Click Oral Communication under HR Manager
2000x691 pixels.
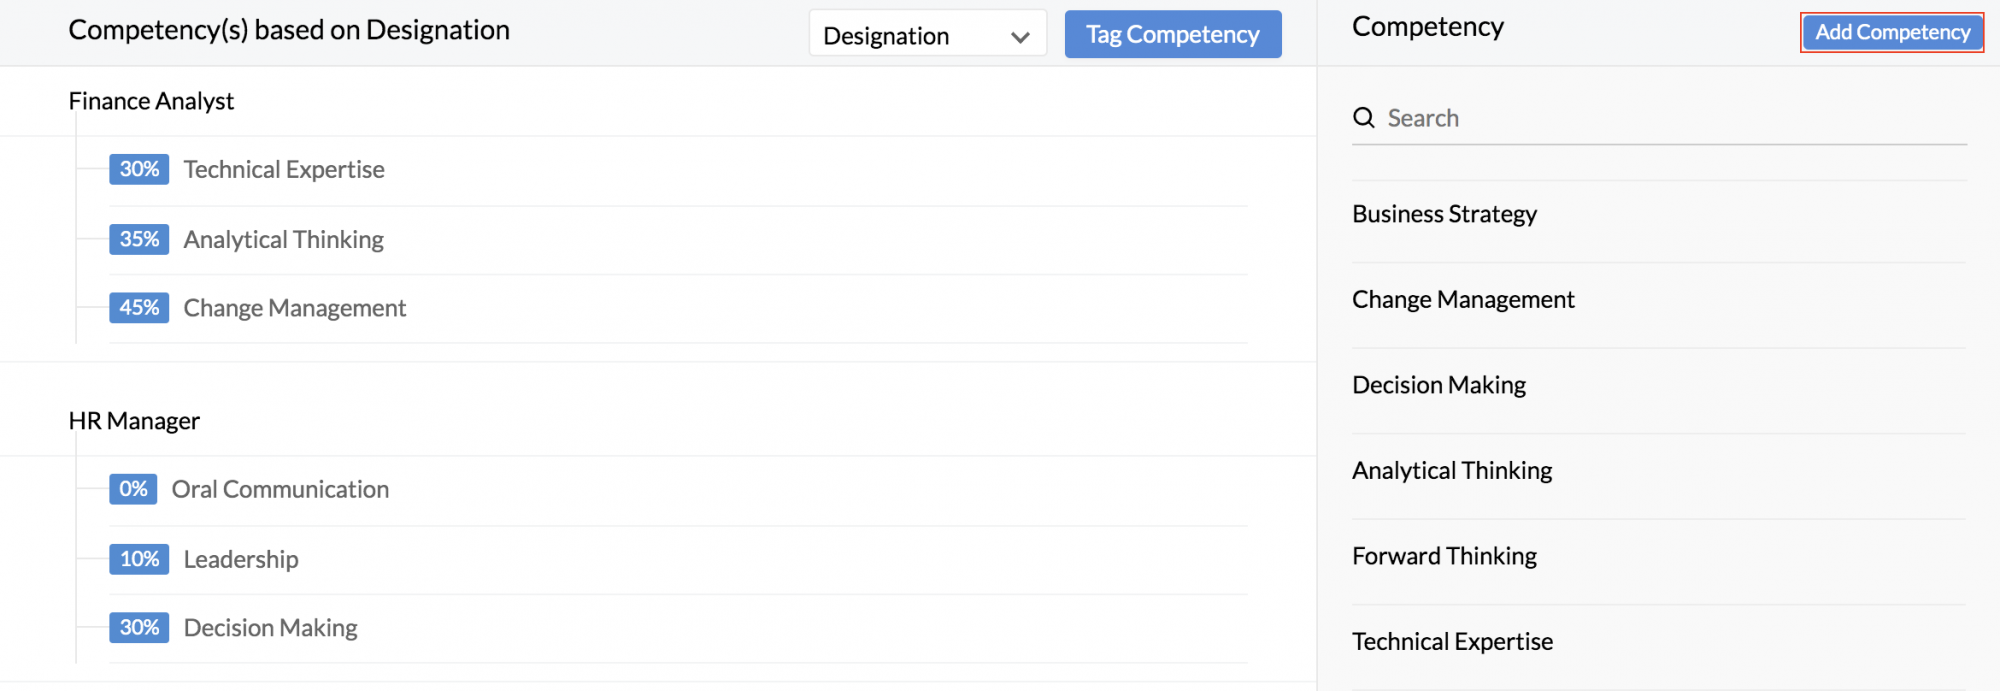click(x=280, y=489)
